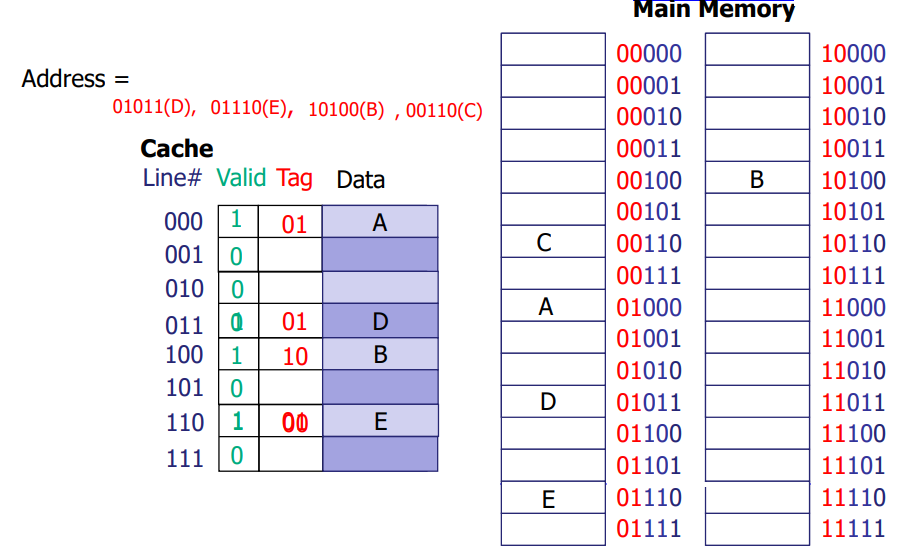The image size is (902, 551).
Task: Click memory address label 00110
Action: click(649, 243)
